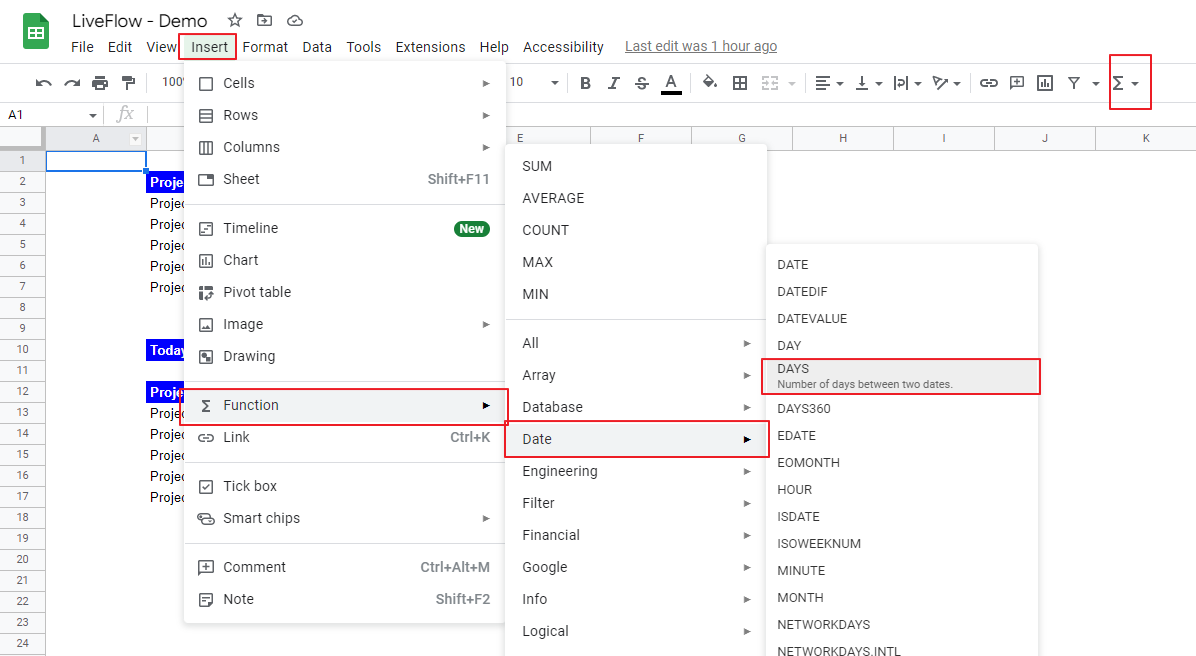Image resolution: width=1196 pixels, height=656 pixels.
Task: Choose Pivot table from Insert menu
Action: (344, 292)
